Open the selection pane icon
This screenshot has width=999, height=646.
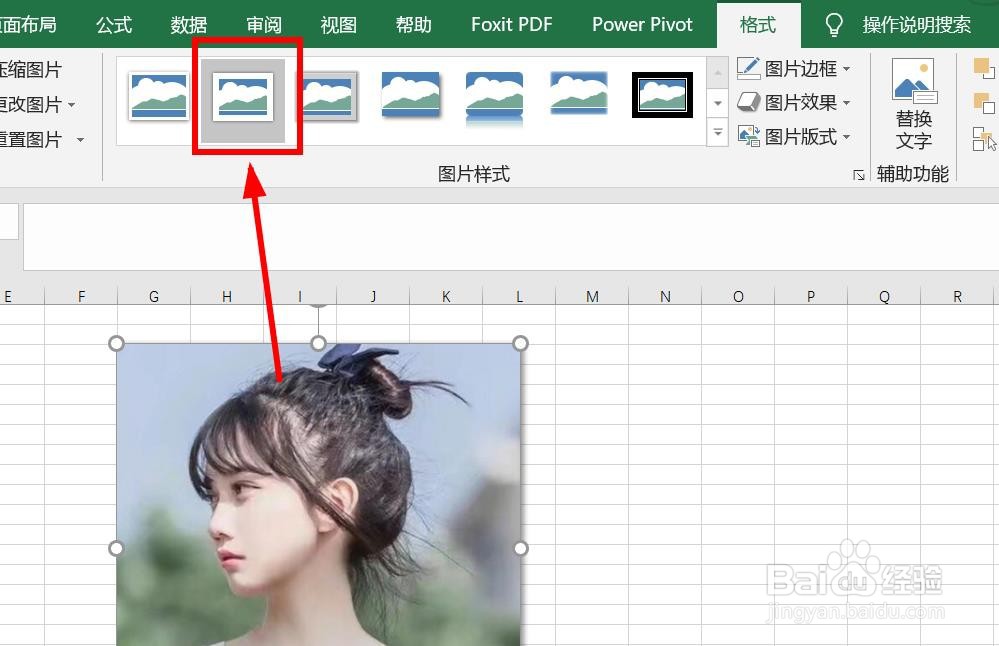pos(984,138)
